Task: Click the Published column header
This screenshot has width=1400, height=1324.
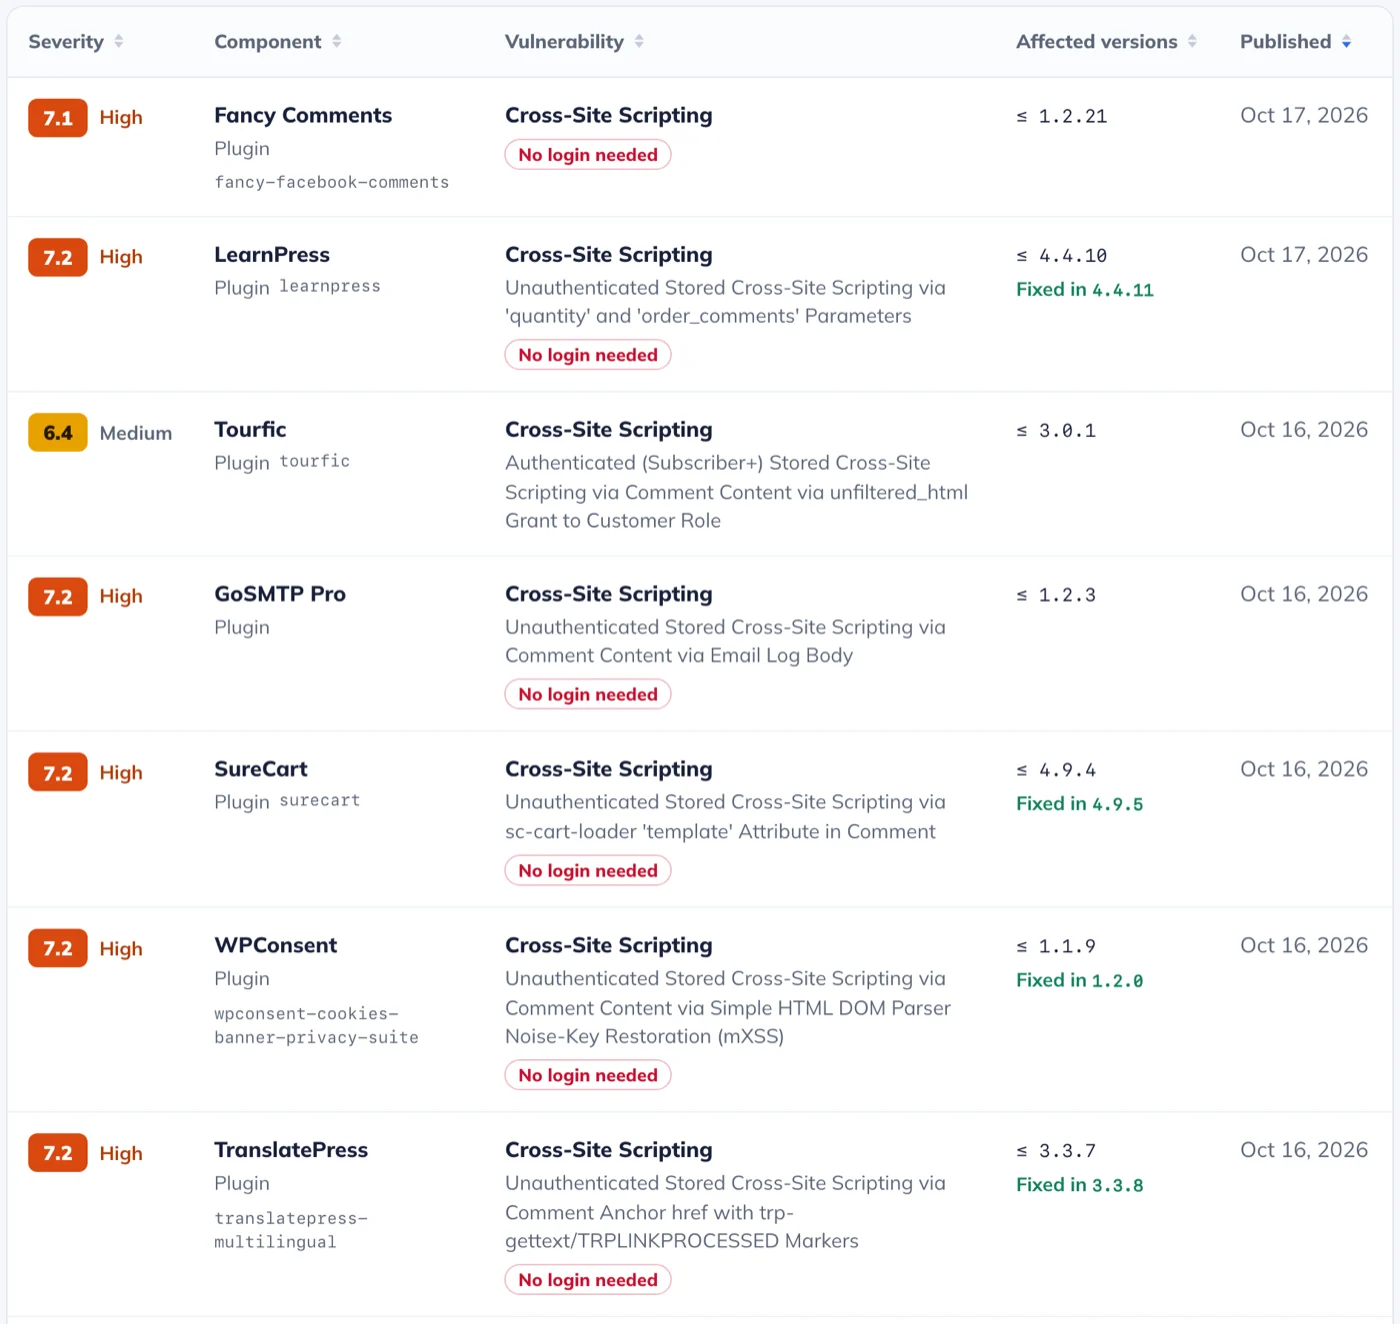Action: (1286, 41)
